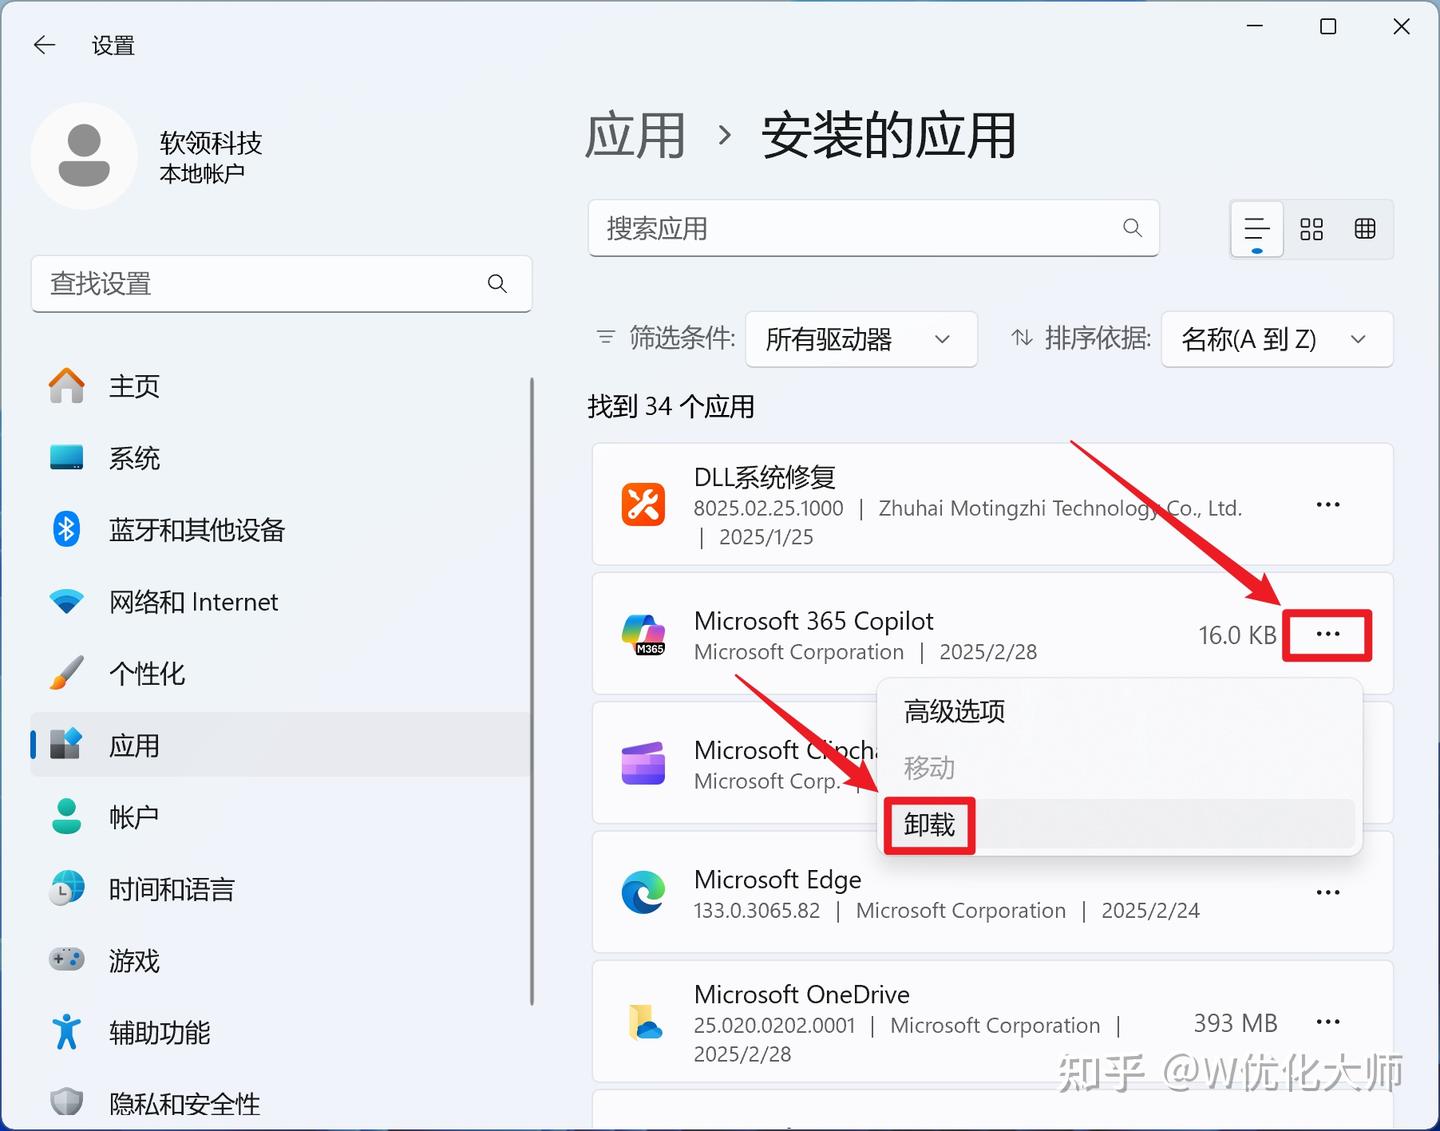Switch to grid view layout
This screenshot has width=1440, height=1131.
tap(1311, 229)
